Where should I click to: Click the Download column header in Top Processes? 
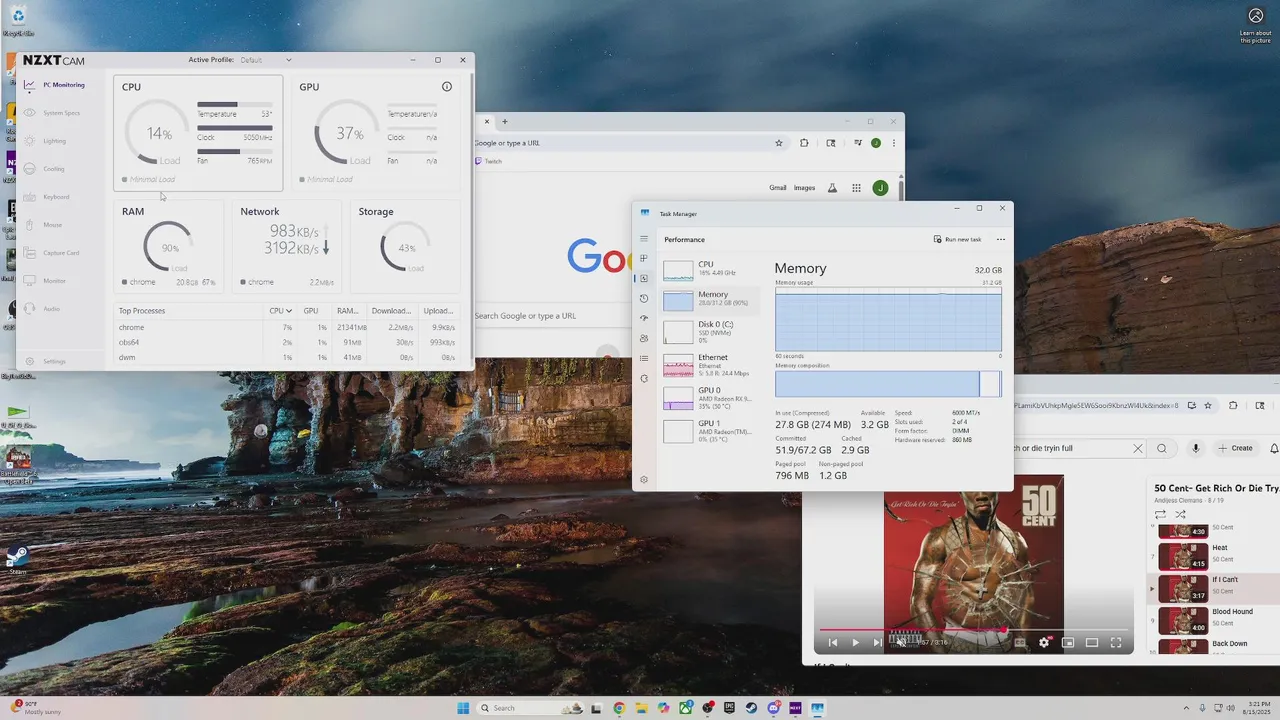391,311
